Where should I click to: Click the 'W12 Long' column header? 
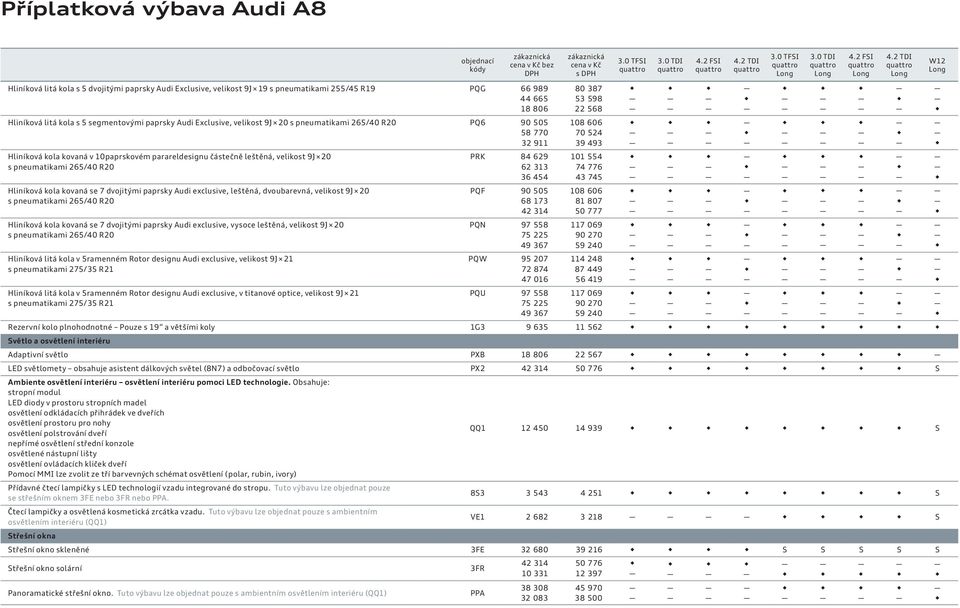point(937,66)
